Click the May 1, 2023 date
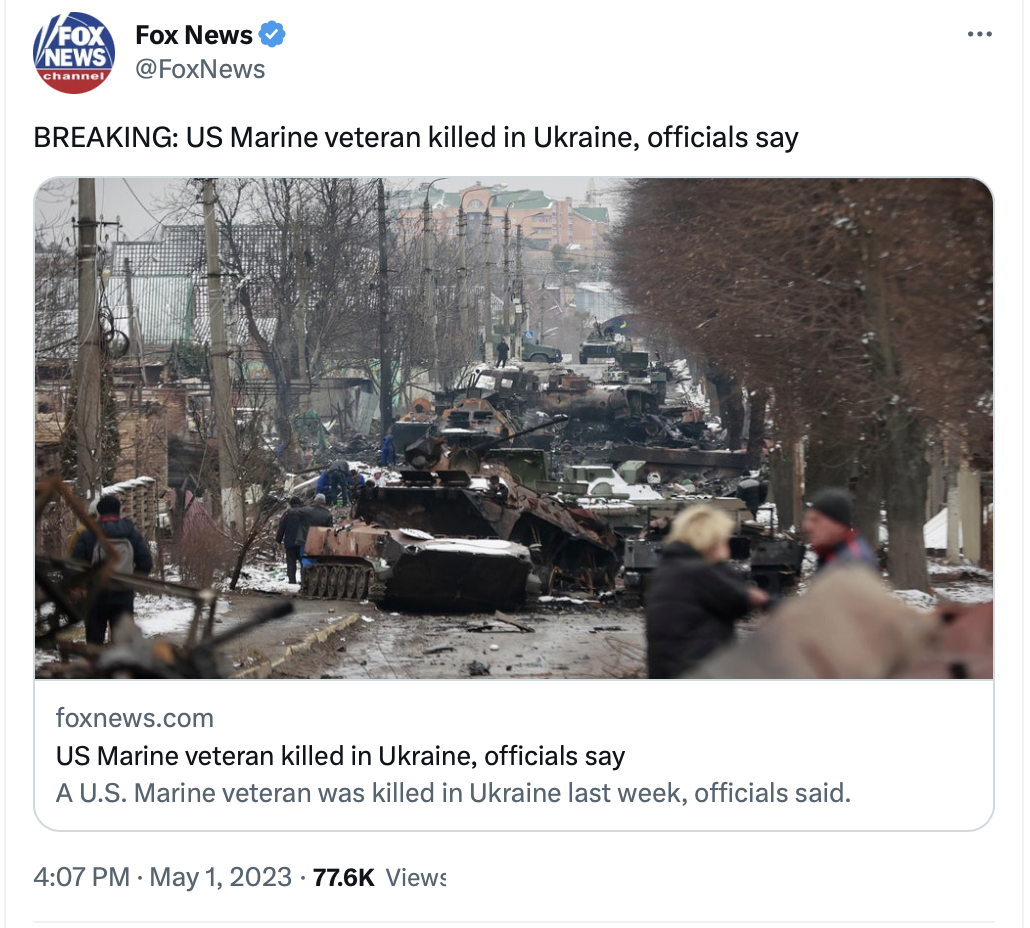This screenshot has height=928, width=1030. pyautogui.click(x=220, y=877)
